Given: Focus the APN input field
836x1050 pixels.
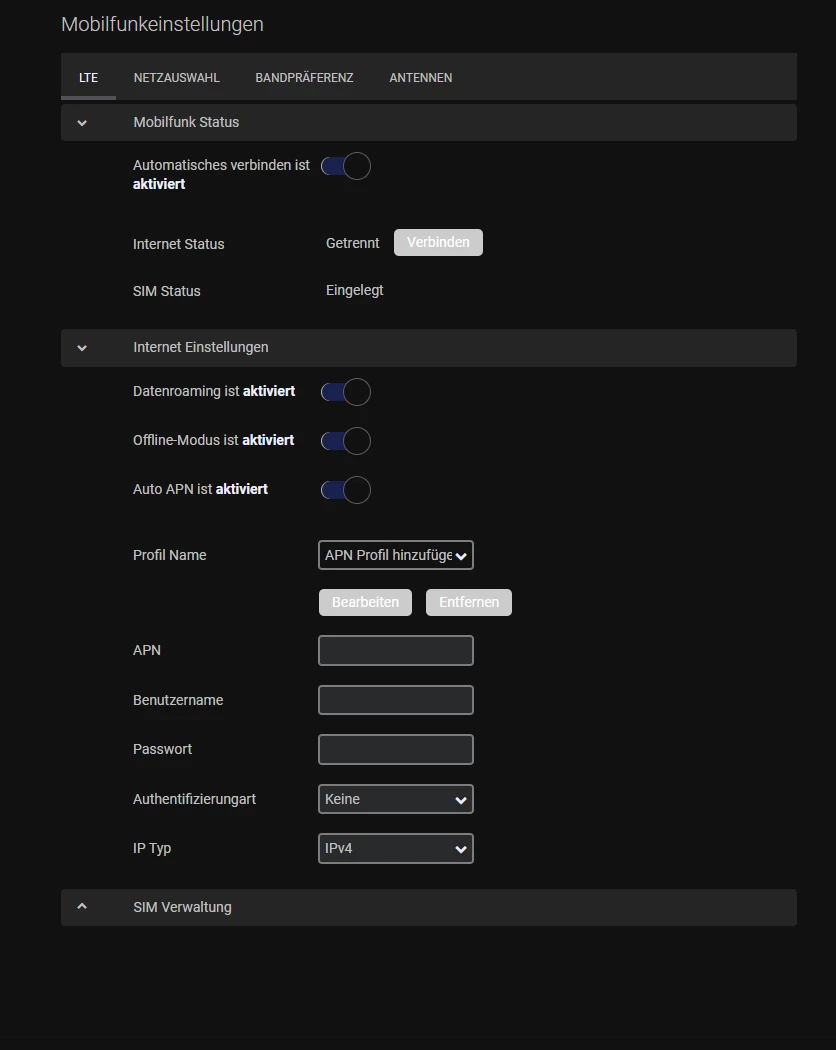Looking at the screenshot, I should (395, 650).
